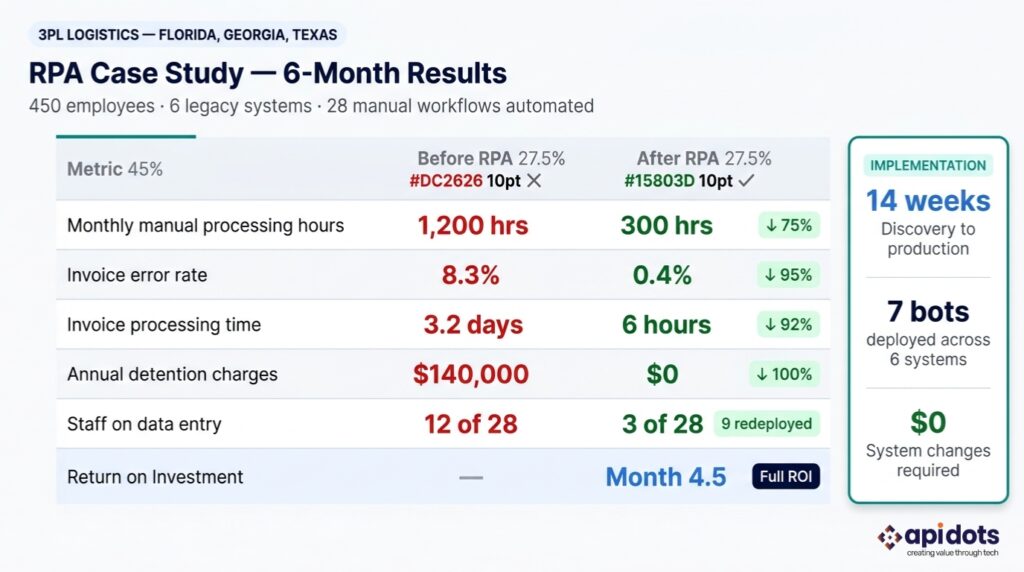This screenshot has height=572, width=1024.
Task: Click the '6 hours' value
Action: 666,325
